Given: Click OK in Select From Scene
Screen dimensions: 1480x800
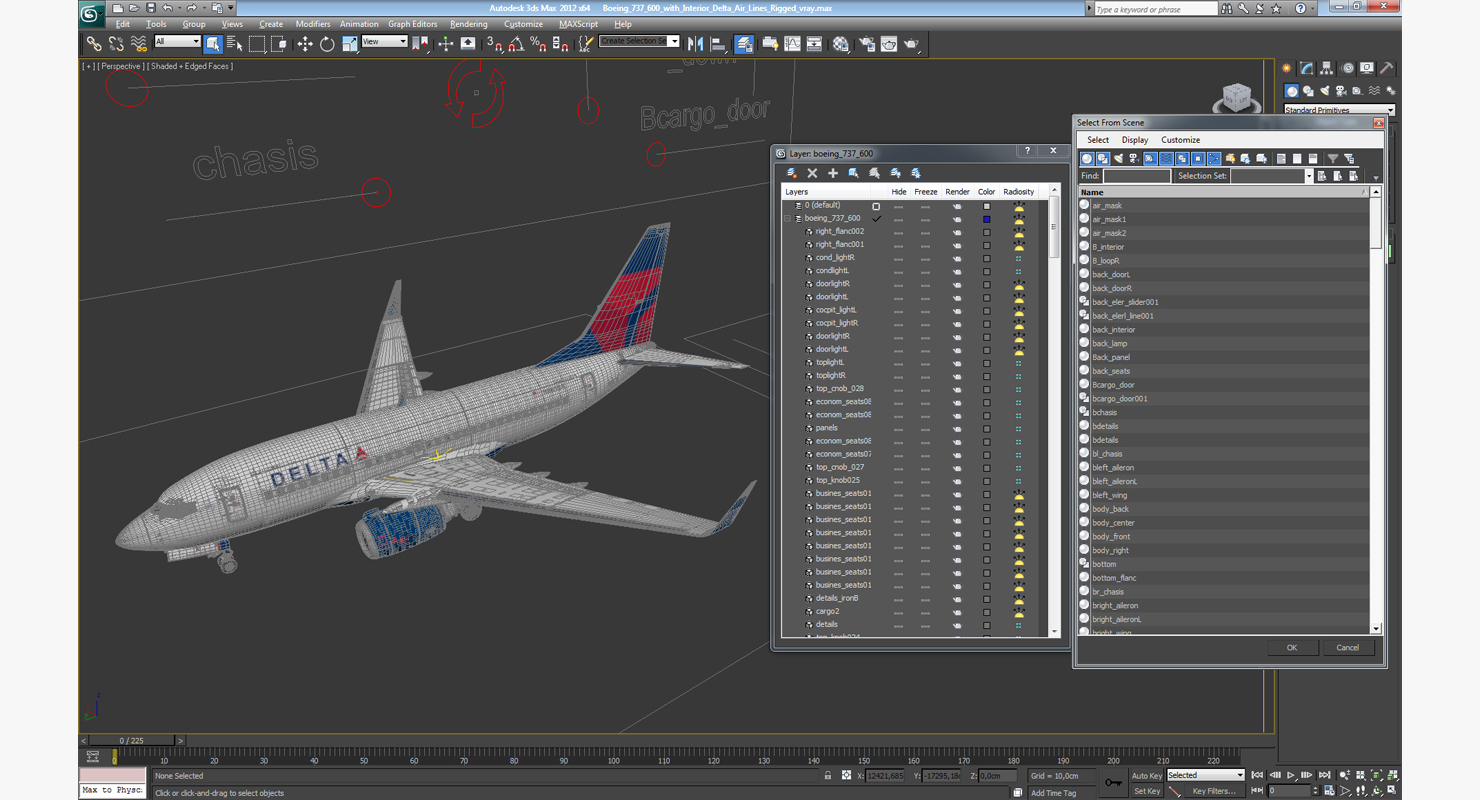Looking at the screenshot, I should 1292,647.
